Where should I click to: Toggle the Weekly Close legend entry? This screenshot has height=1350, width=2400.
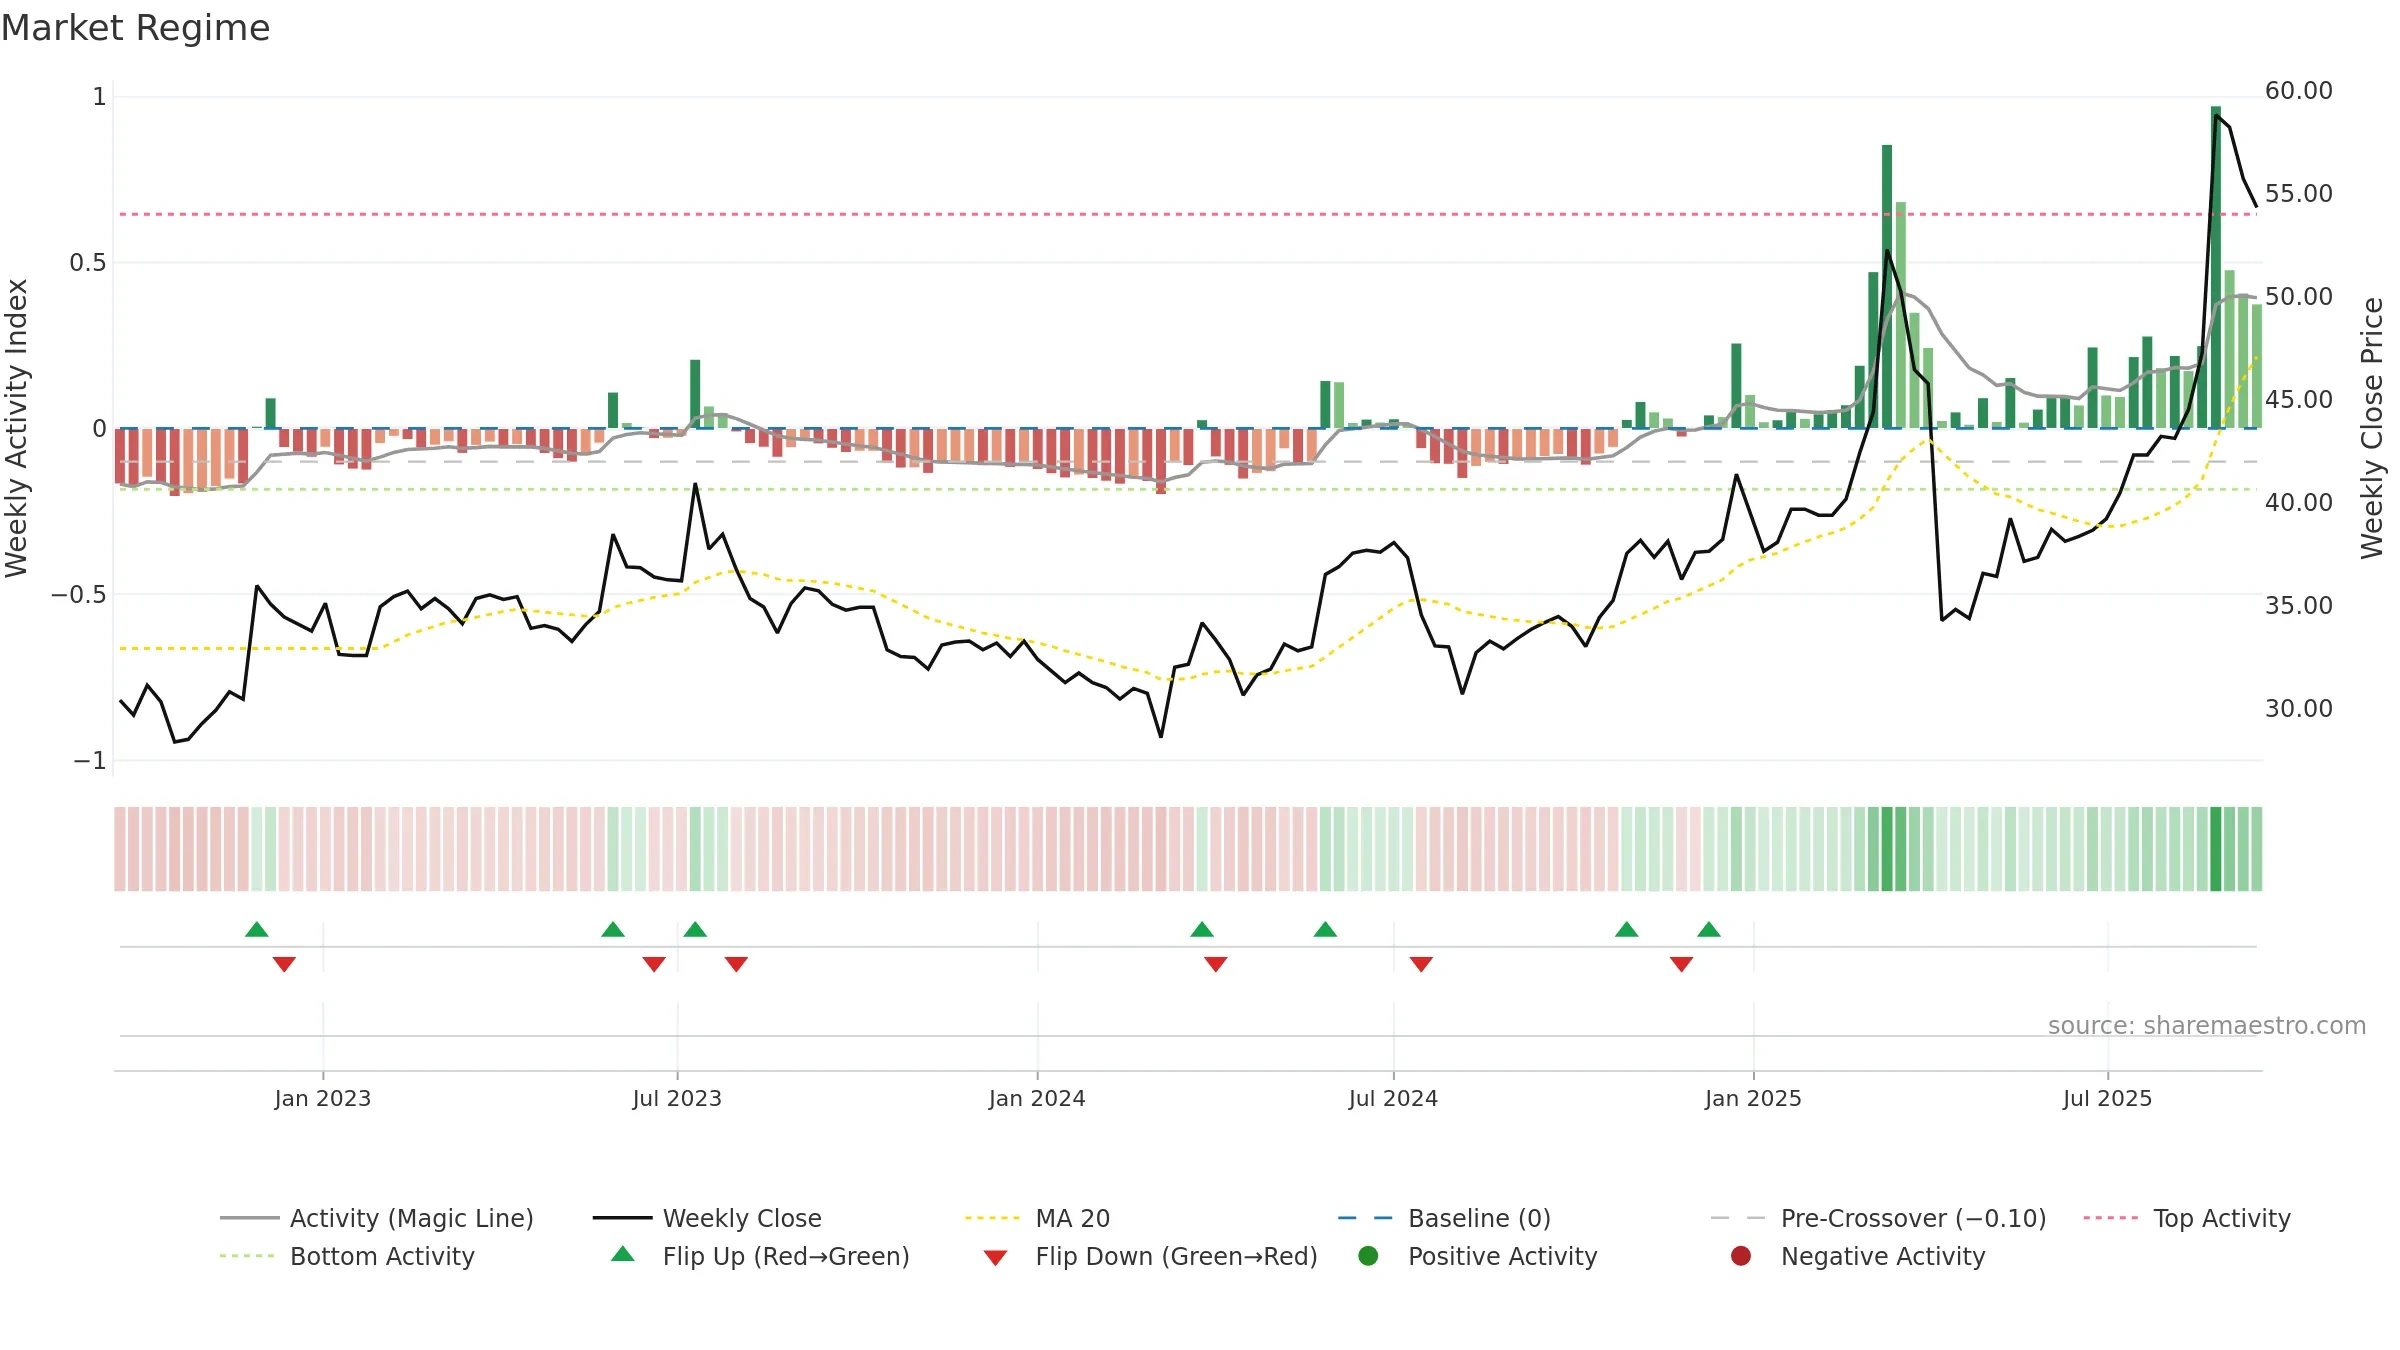coord(707,1218)
